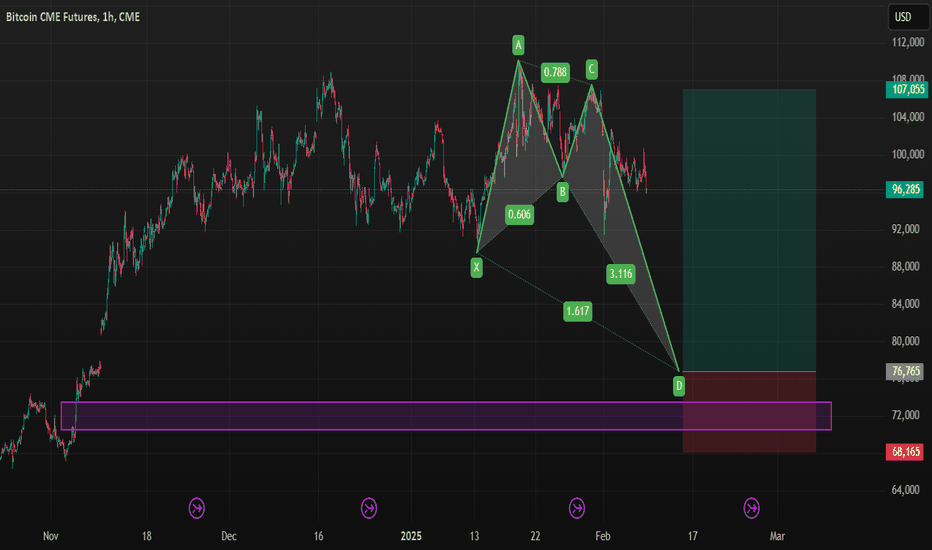This screenshot has width=932, height=550.
Task: Click the 112,000 price axis label
Action: tap(908, 42)
